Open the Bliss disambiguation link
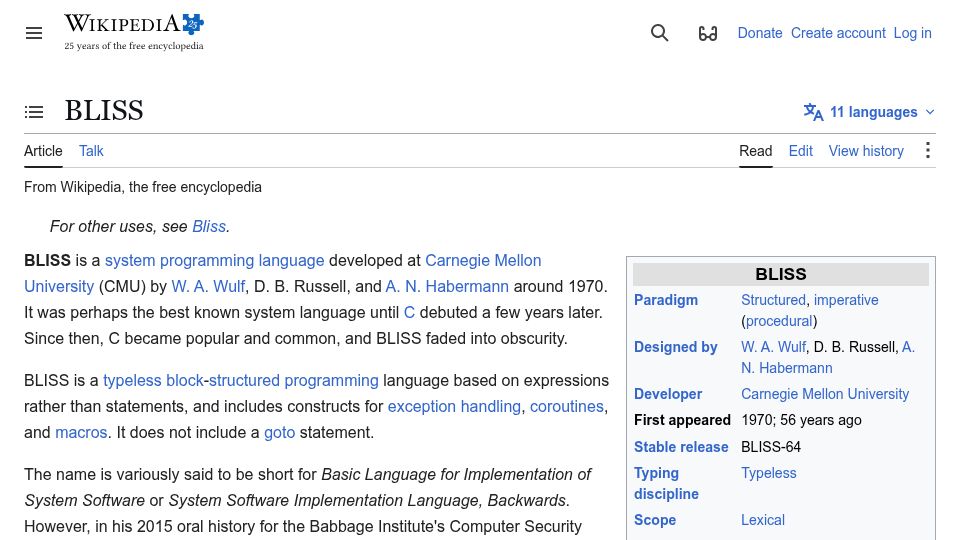Viewport: 960px width, 540px height. [x=209, y=227]
